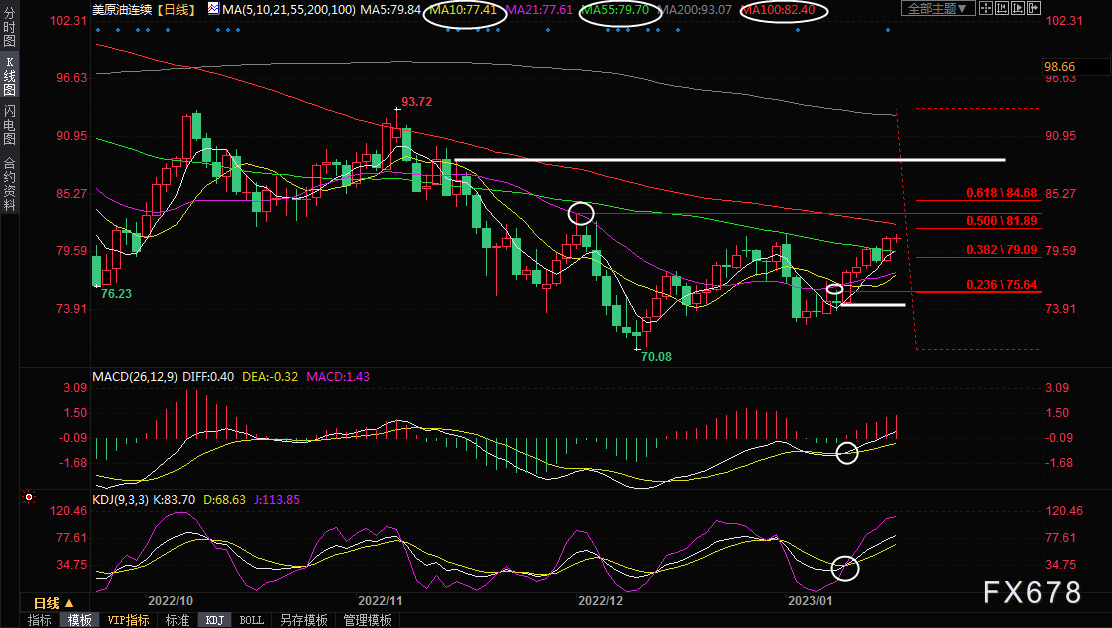Click the step-back chart axis icon

click(1002, 8)
